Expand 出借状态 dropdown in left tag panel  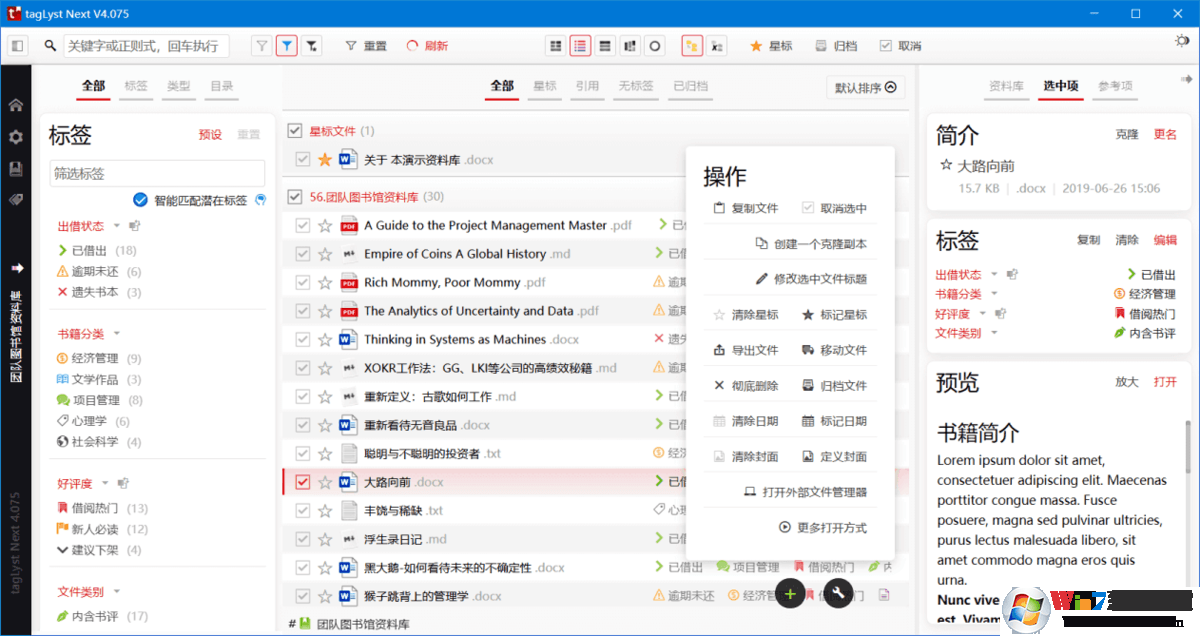point(116,226)
